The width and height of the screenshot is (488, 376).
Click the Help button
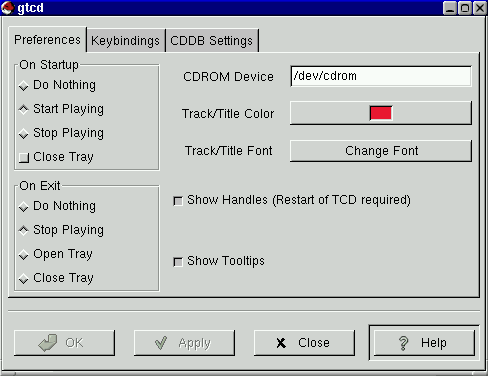(x=424, y=343)
